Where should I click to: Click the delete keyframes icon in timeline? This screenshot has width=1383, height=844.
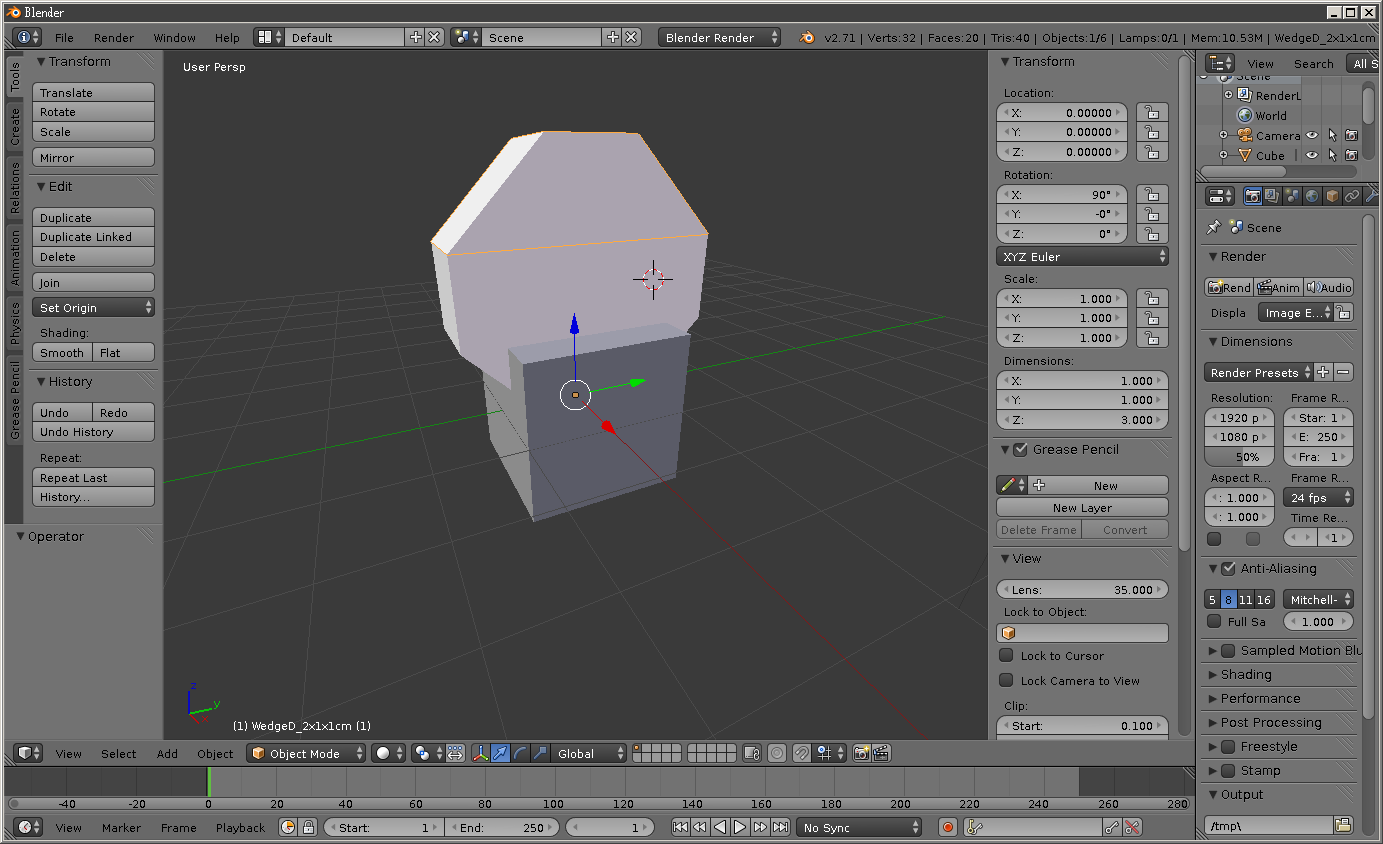pos(1132,827)
